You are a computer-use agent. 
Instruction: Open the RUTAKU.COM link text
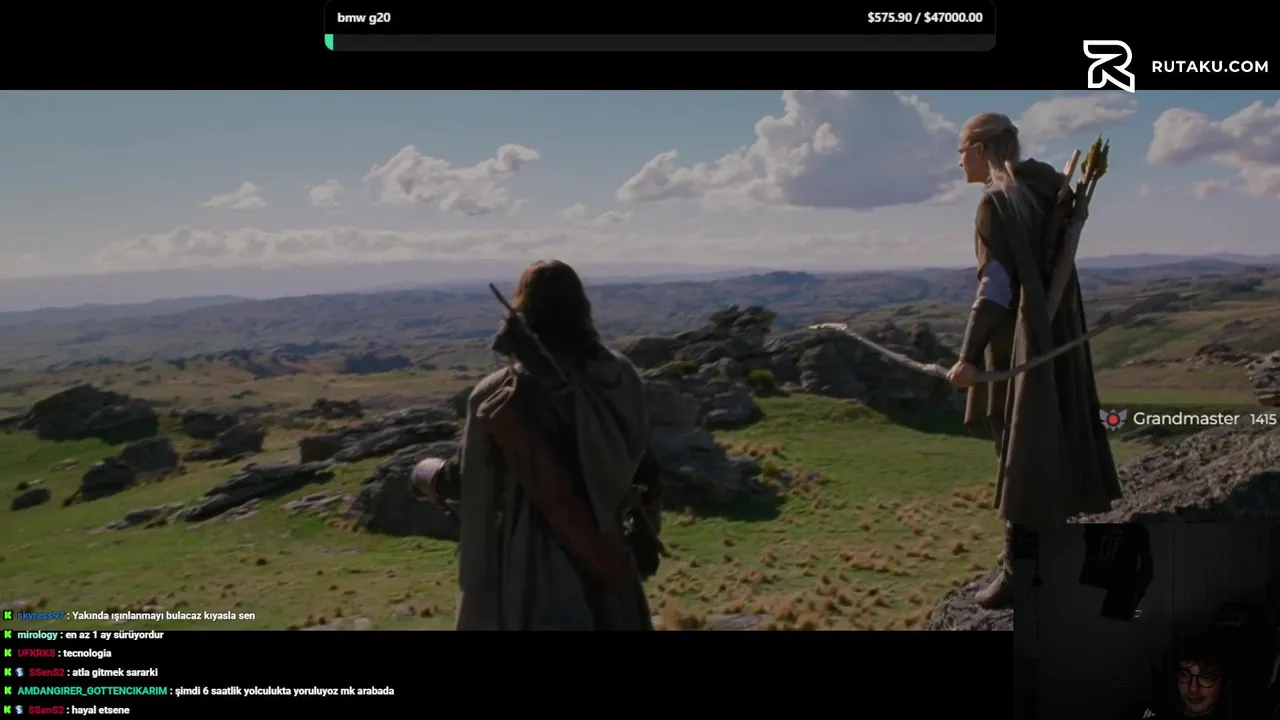pyautogui.click(x=1209, y=66)
